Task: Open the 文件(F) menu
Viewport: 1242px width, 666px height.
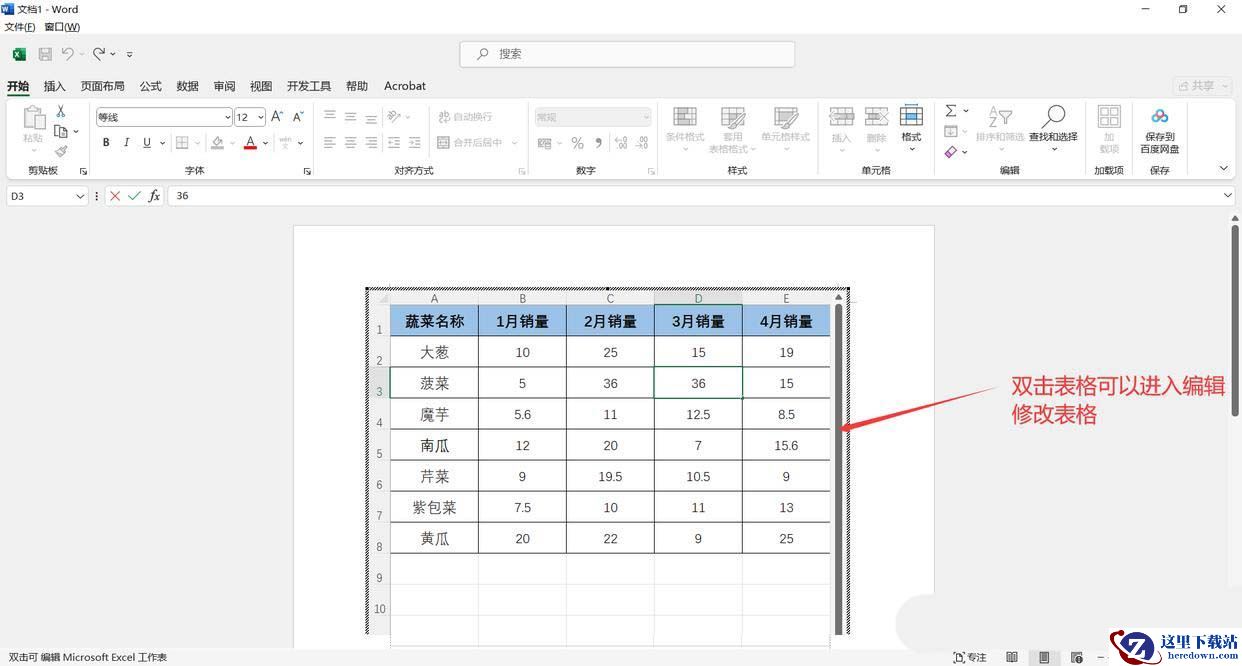Action: coord(20,27)
